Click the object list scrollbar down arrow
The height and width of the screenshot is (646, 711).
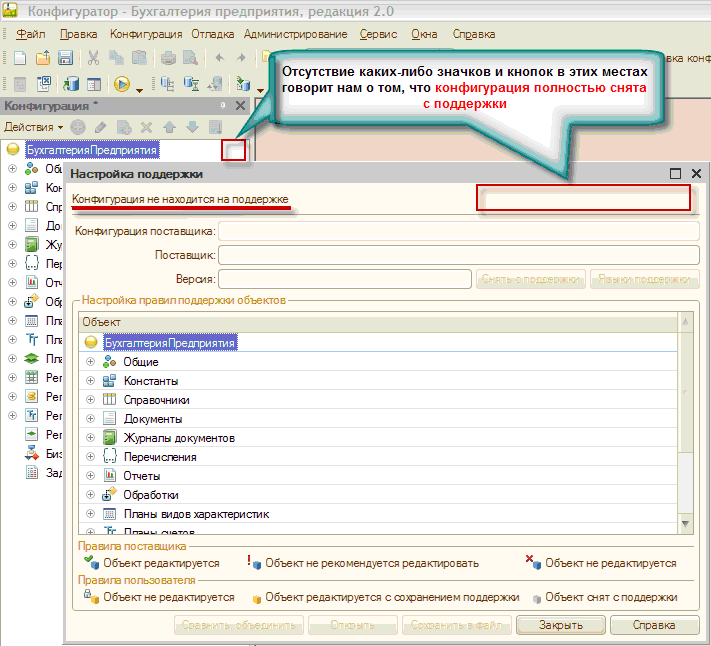point(684,523)
